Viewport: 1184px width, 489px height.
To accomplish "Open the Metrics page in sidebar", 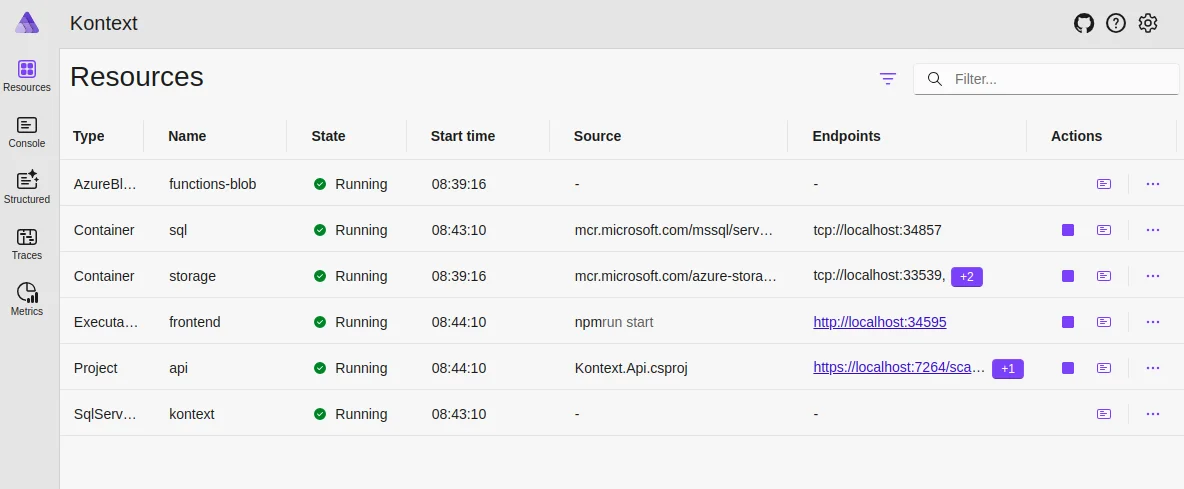I will [27, 299].
